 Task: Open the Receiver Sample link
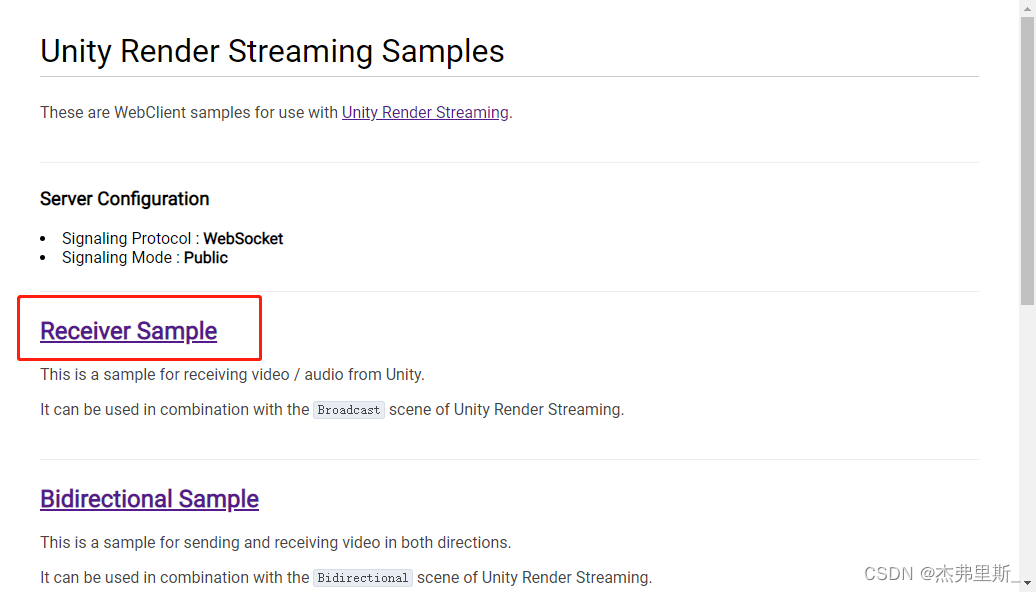[x=128, y=331]
